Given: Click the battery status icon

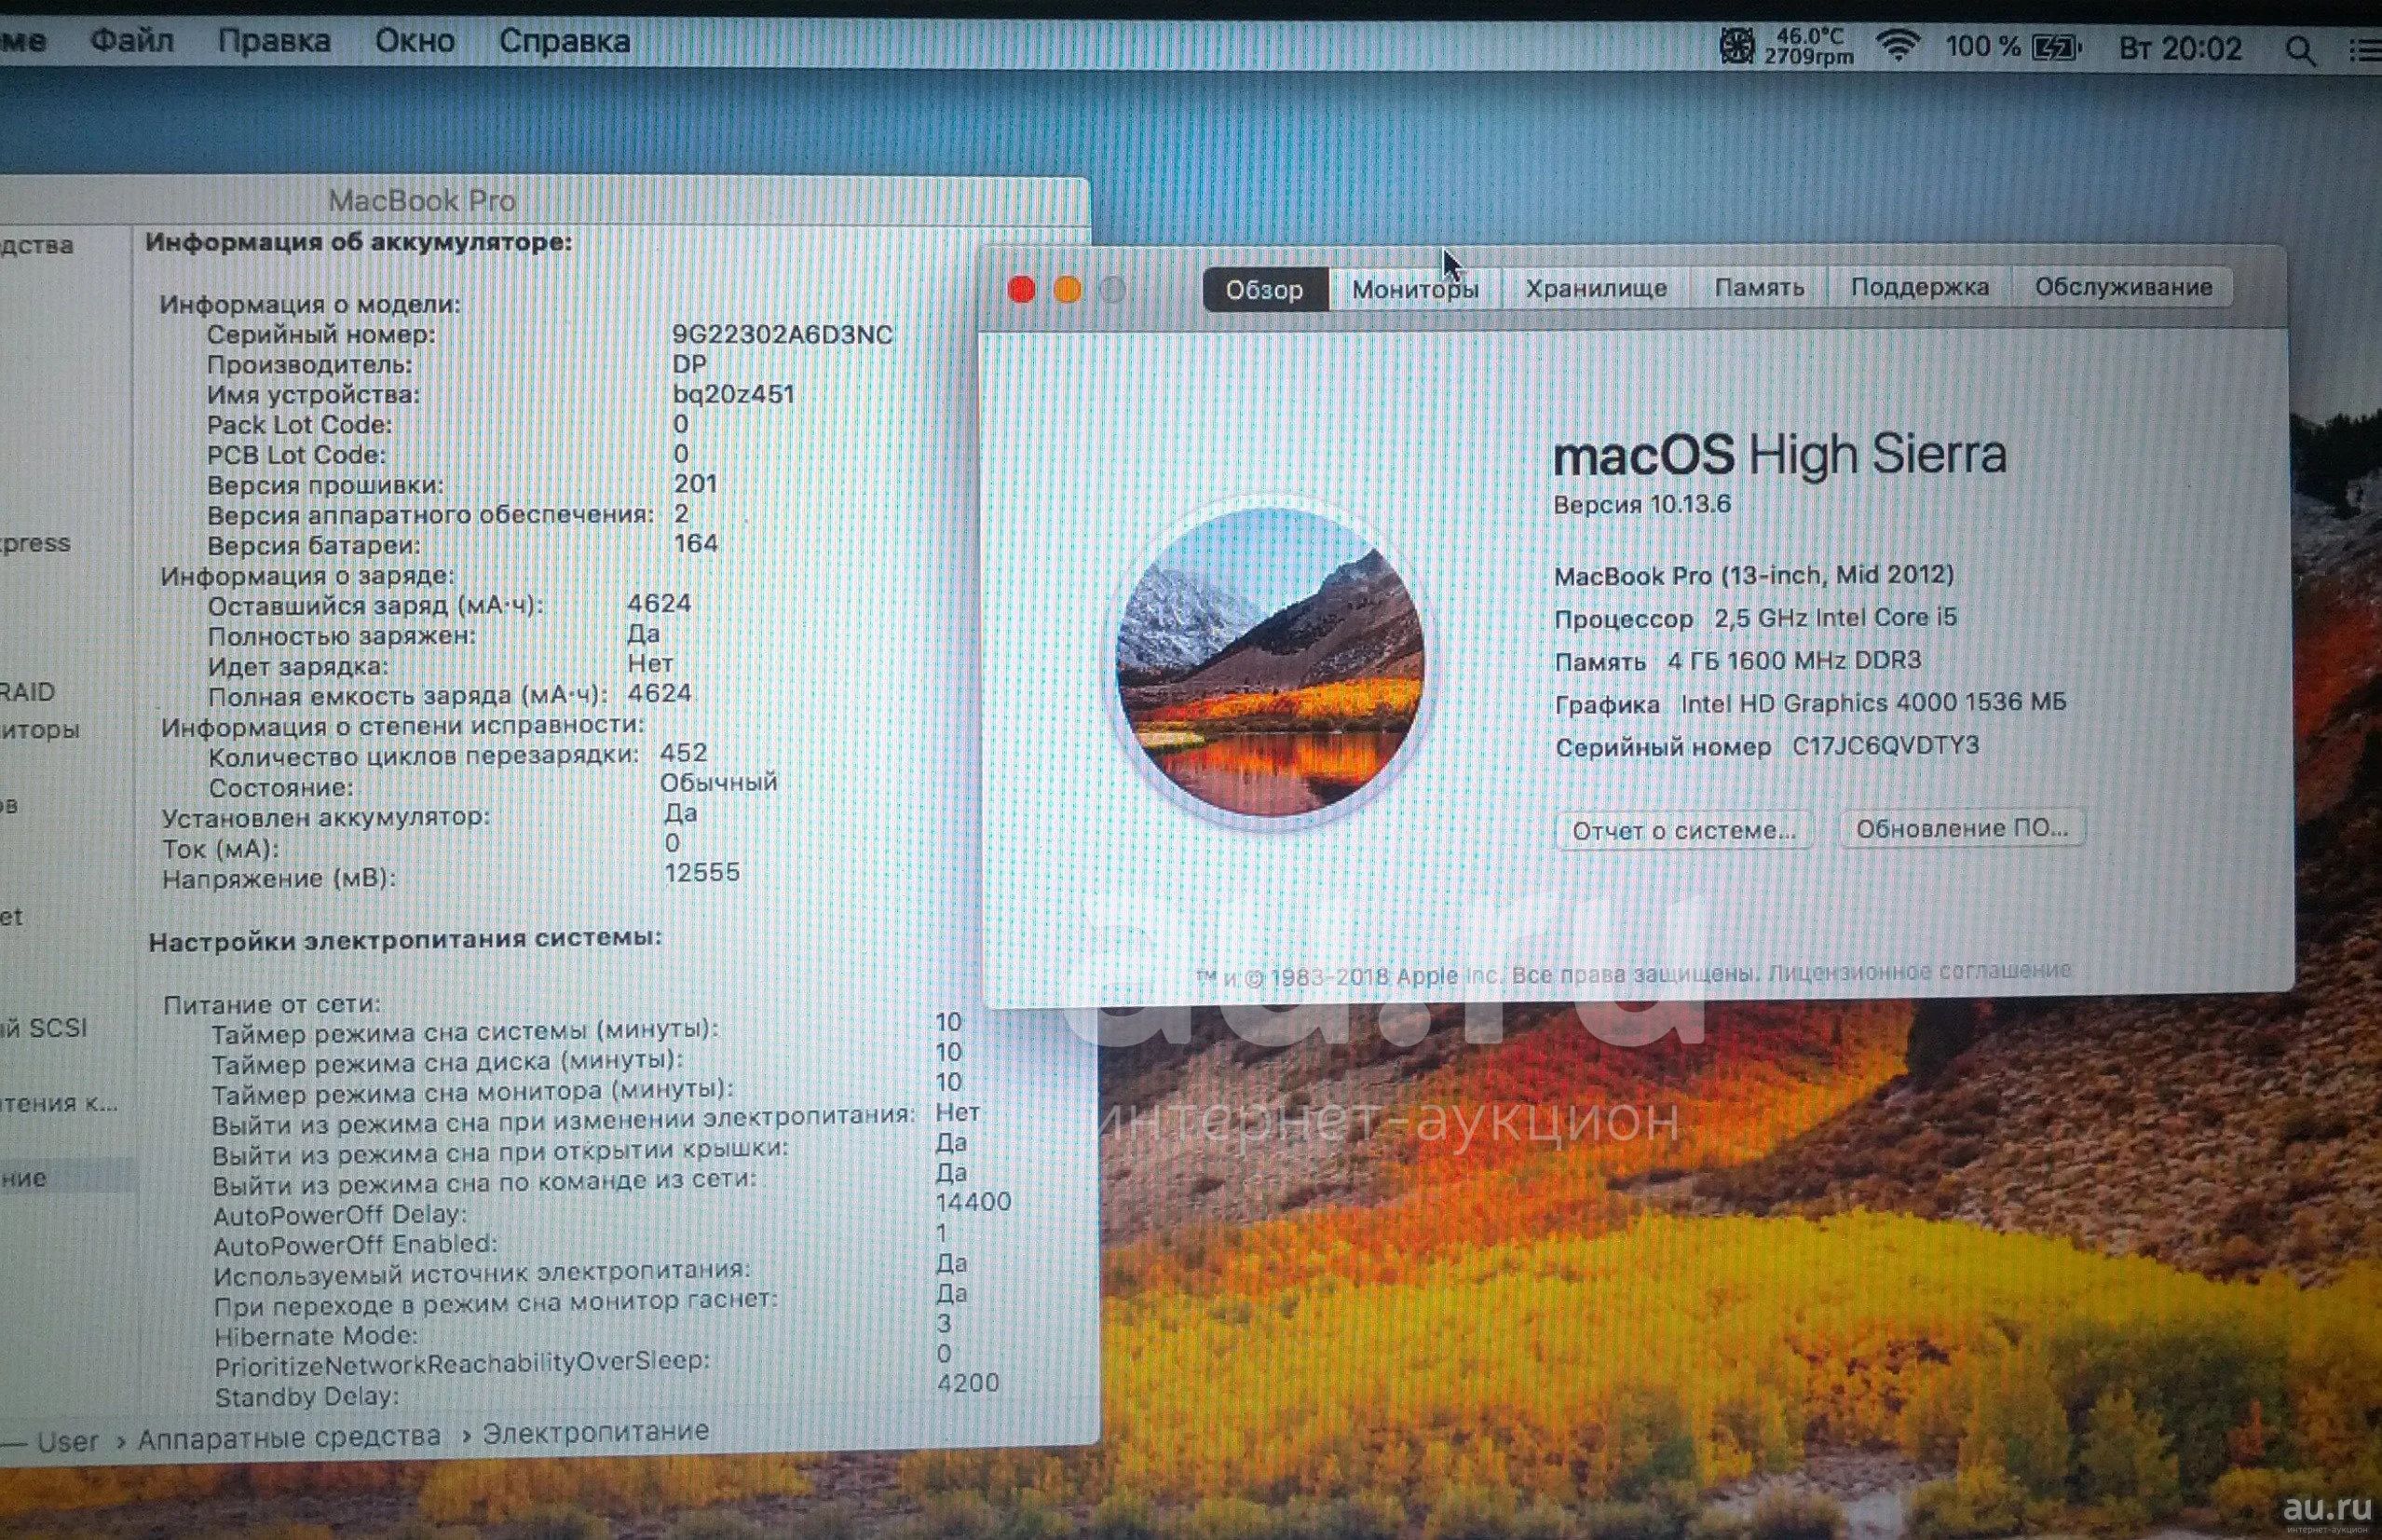Looking at the screenshot, I should 2058,47.
